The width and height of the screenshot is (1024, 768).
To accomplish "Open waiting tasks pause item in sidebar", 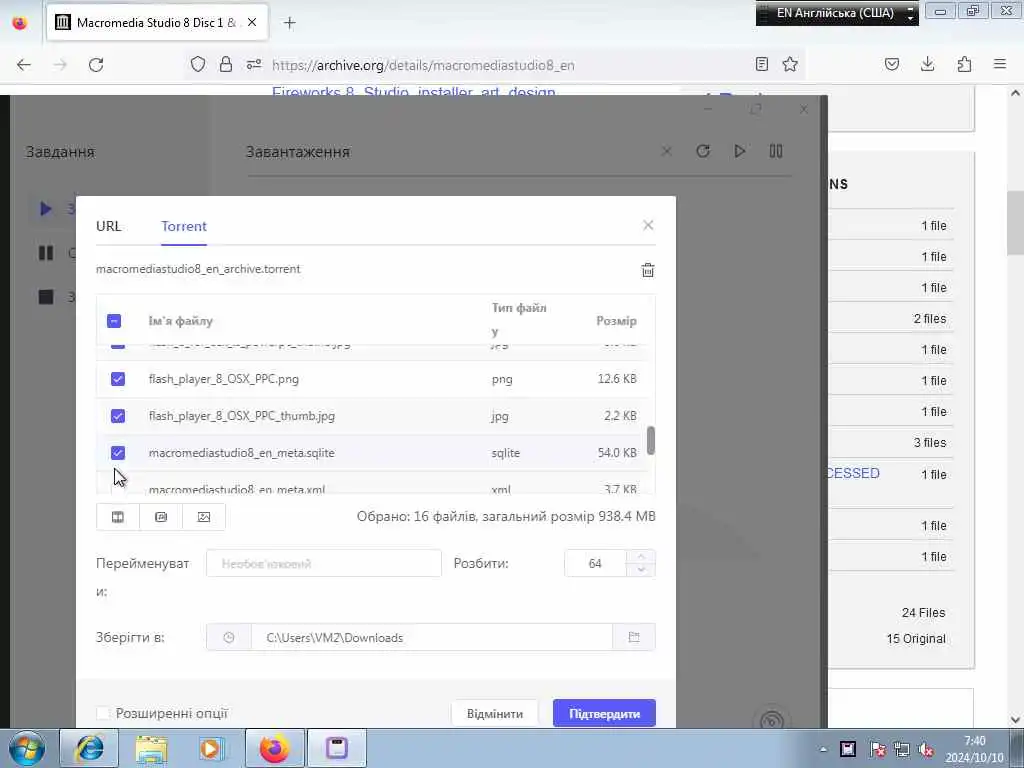I will click(x=46, y=253).
